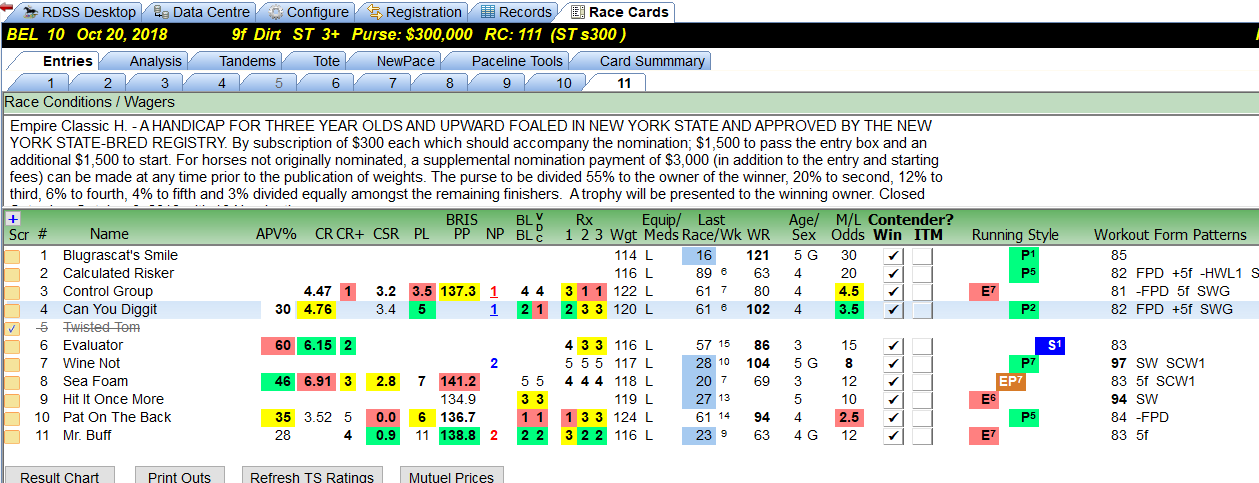Image resolution: width=1259 pixels, height=483 pixels.
Task: Select race number 6 tab
Action: coord(335,83)
